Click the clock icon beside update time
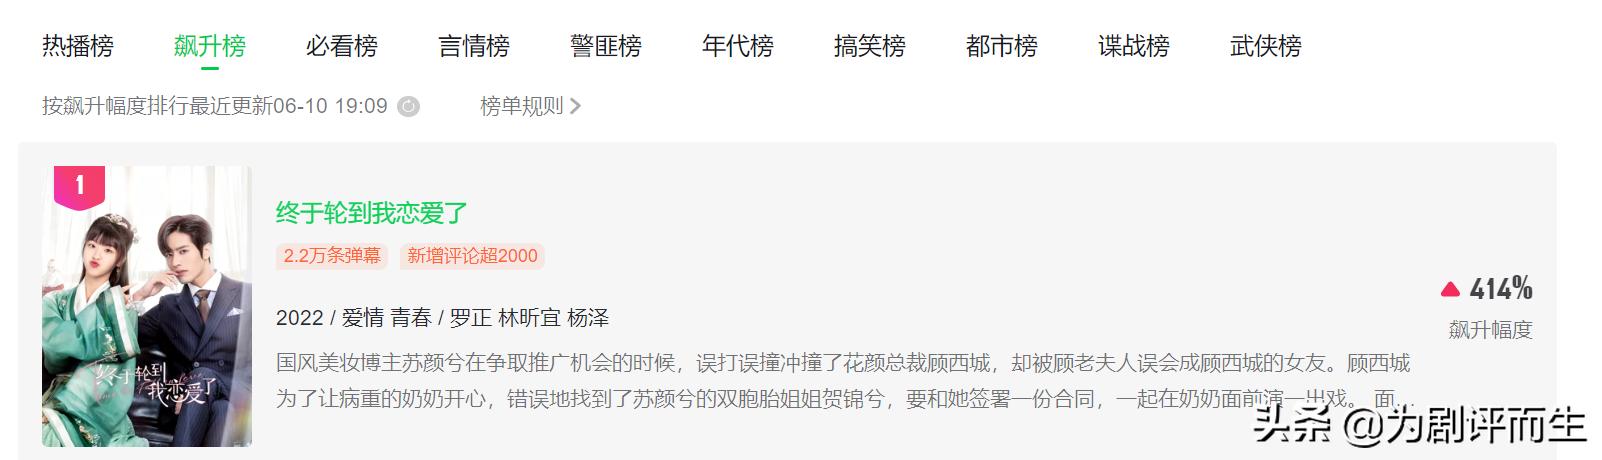This screenshot has width=1602, height=460. click(x=408, y=107)
